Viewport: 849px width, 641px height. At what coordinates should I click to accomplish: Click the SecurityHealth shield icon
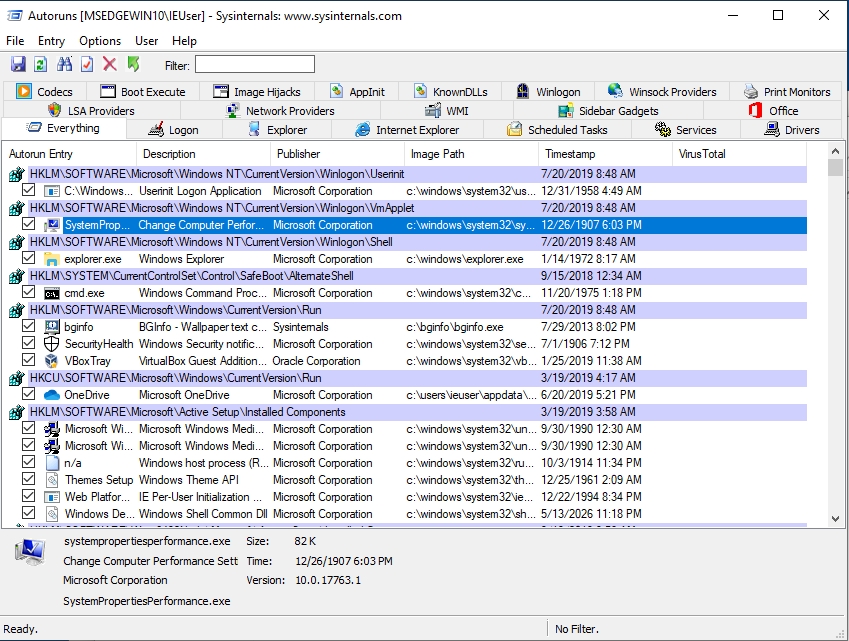(52, 344)
